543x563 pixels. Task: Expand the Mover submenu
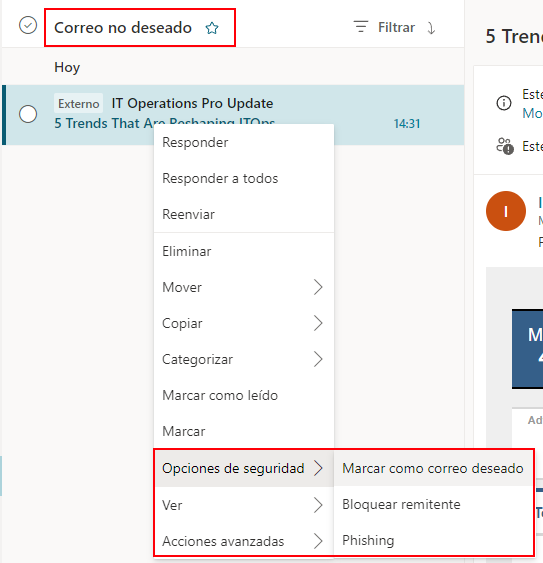click(x=244, y=287)
